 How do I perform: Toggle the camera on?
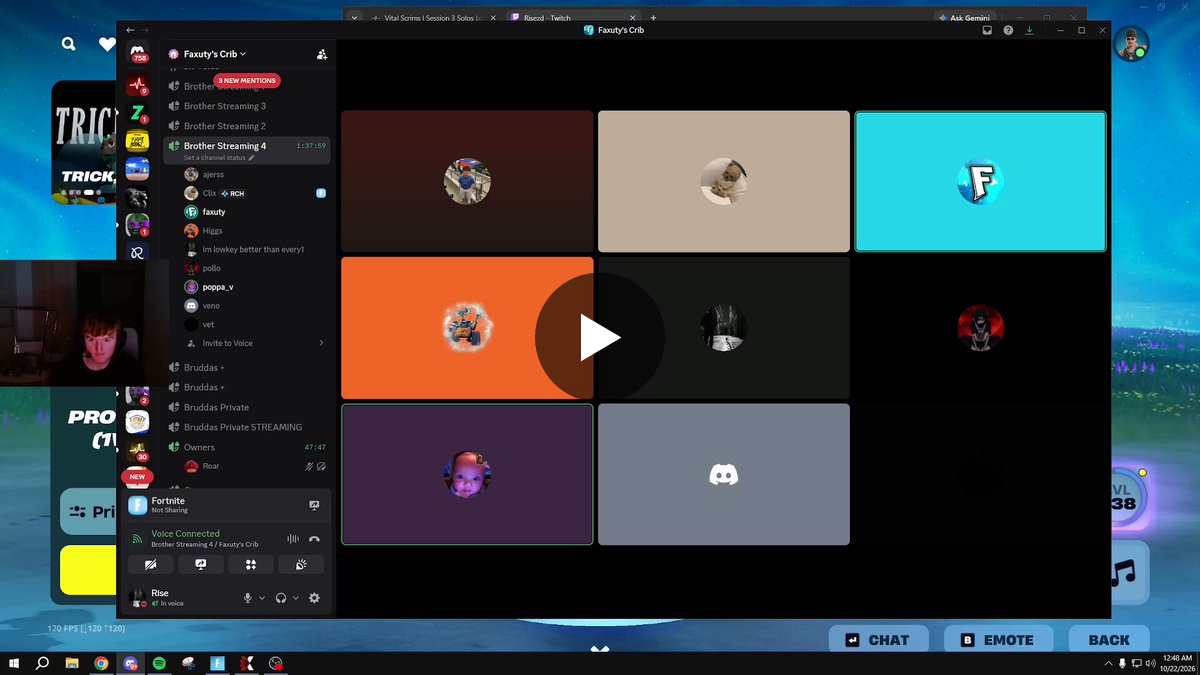151,564
